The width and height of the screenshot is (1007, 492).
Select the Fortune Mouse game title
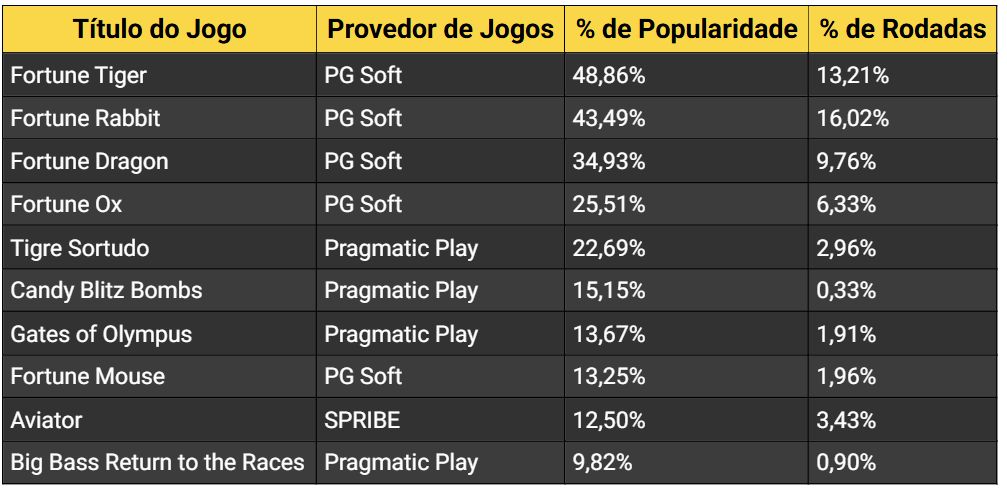pyautogui.click(x=87, y=376)
